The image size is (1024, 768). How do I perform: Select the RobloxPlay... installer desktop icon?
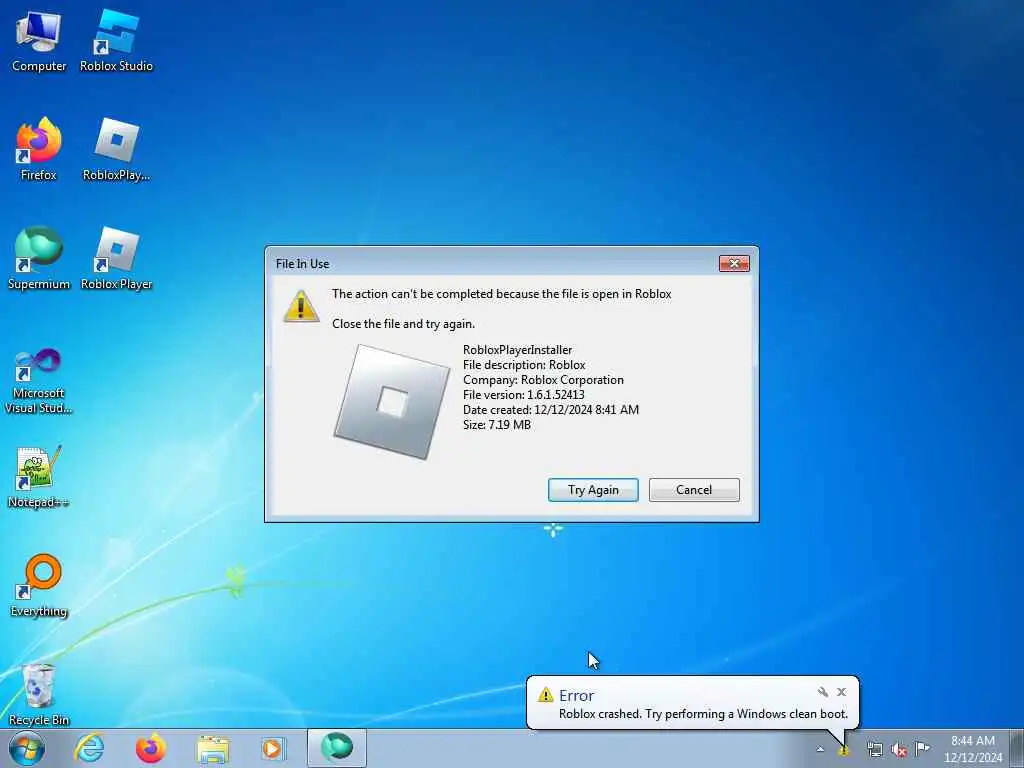(x=116, y=150)
